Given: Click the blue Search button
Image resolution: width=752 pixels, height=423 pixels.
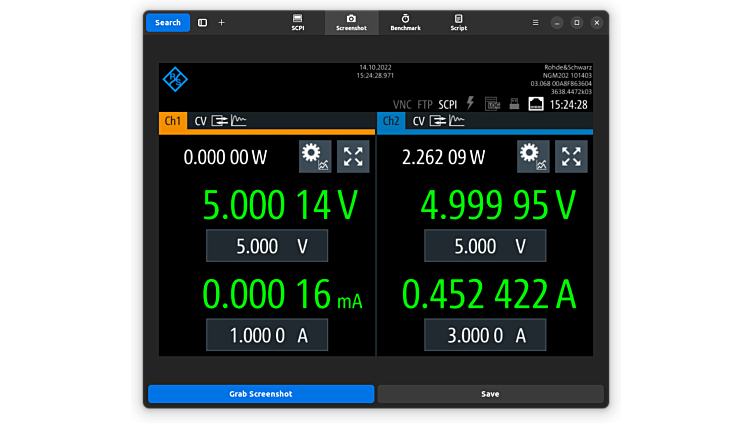Looking at the screenshot, I should click(x=168, y=22).
